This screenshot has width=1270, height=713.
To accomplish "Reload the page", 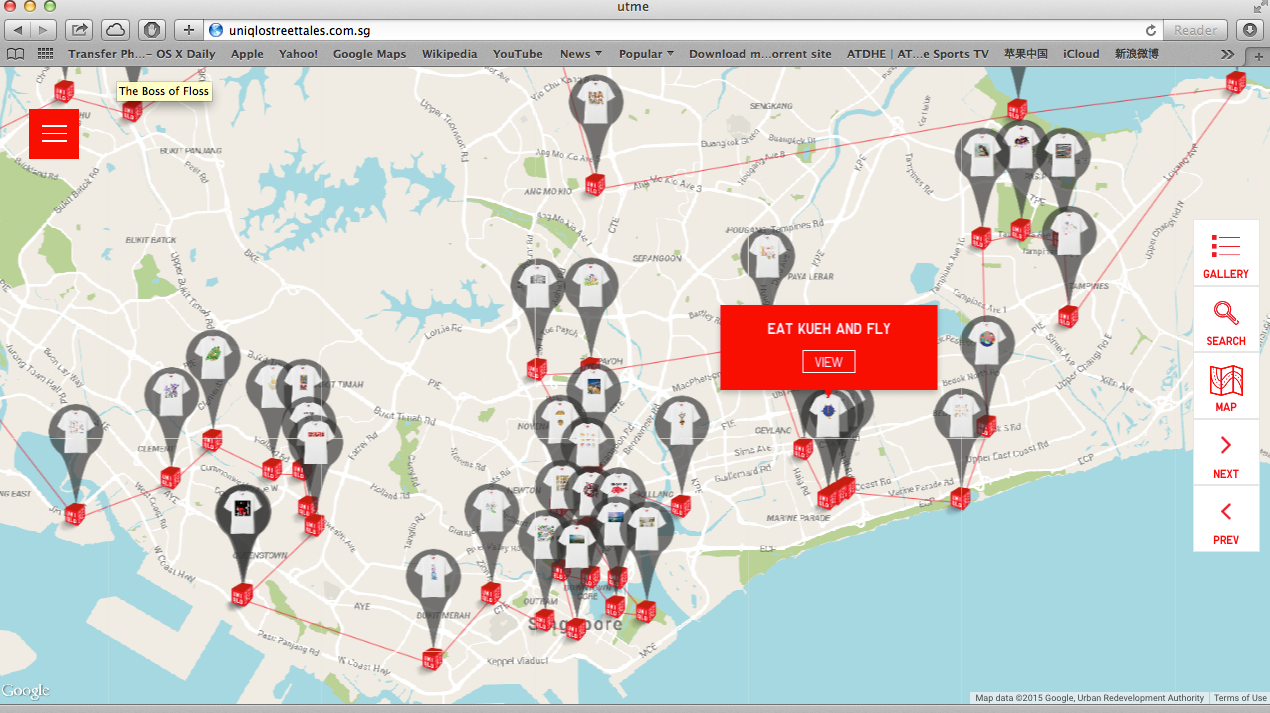I will click(x=1151, y=30).
